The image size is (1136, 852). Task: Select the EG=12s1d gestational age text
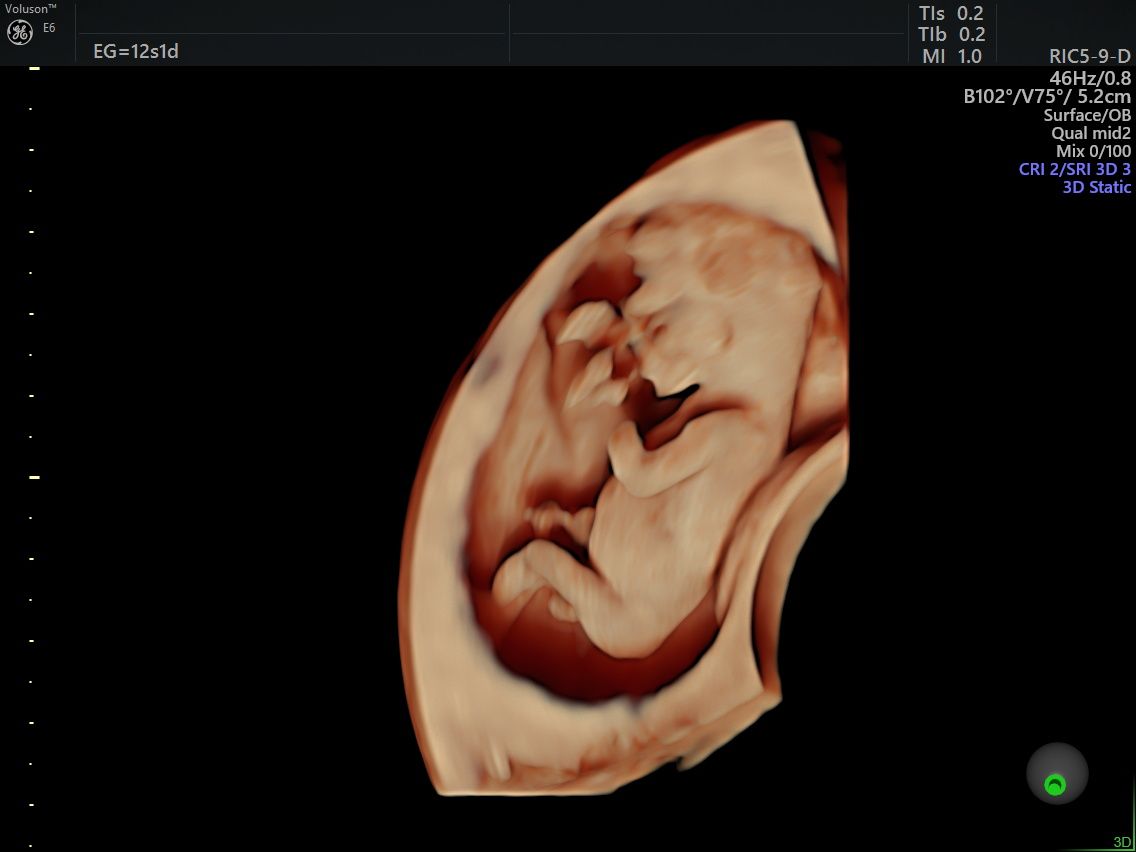136,51
